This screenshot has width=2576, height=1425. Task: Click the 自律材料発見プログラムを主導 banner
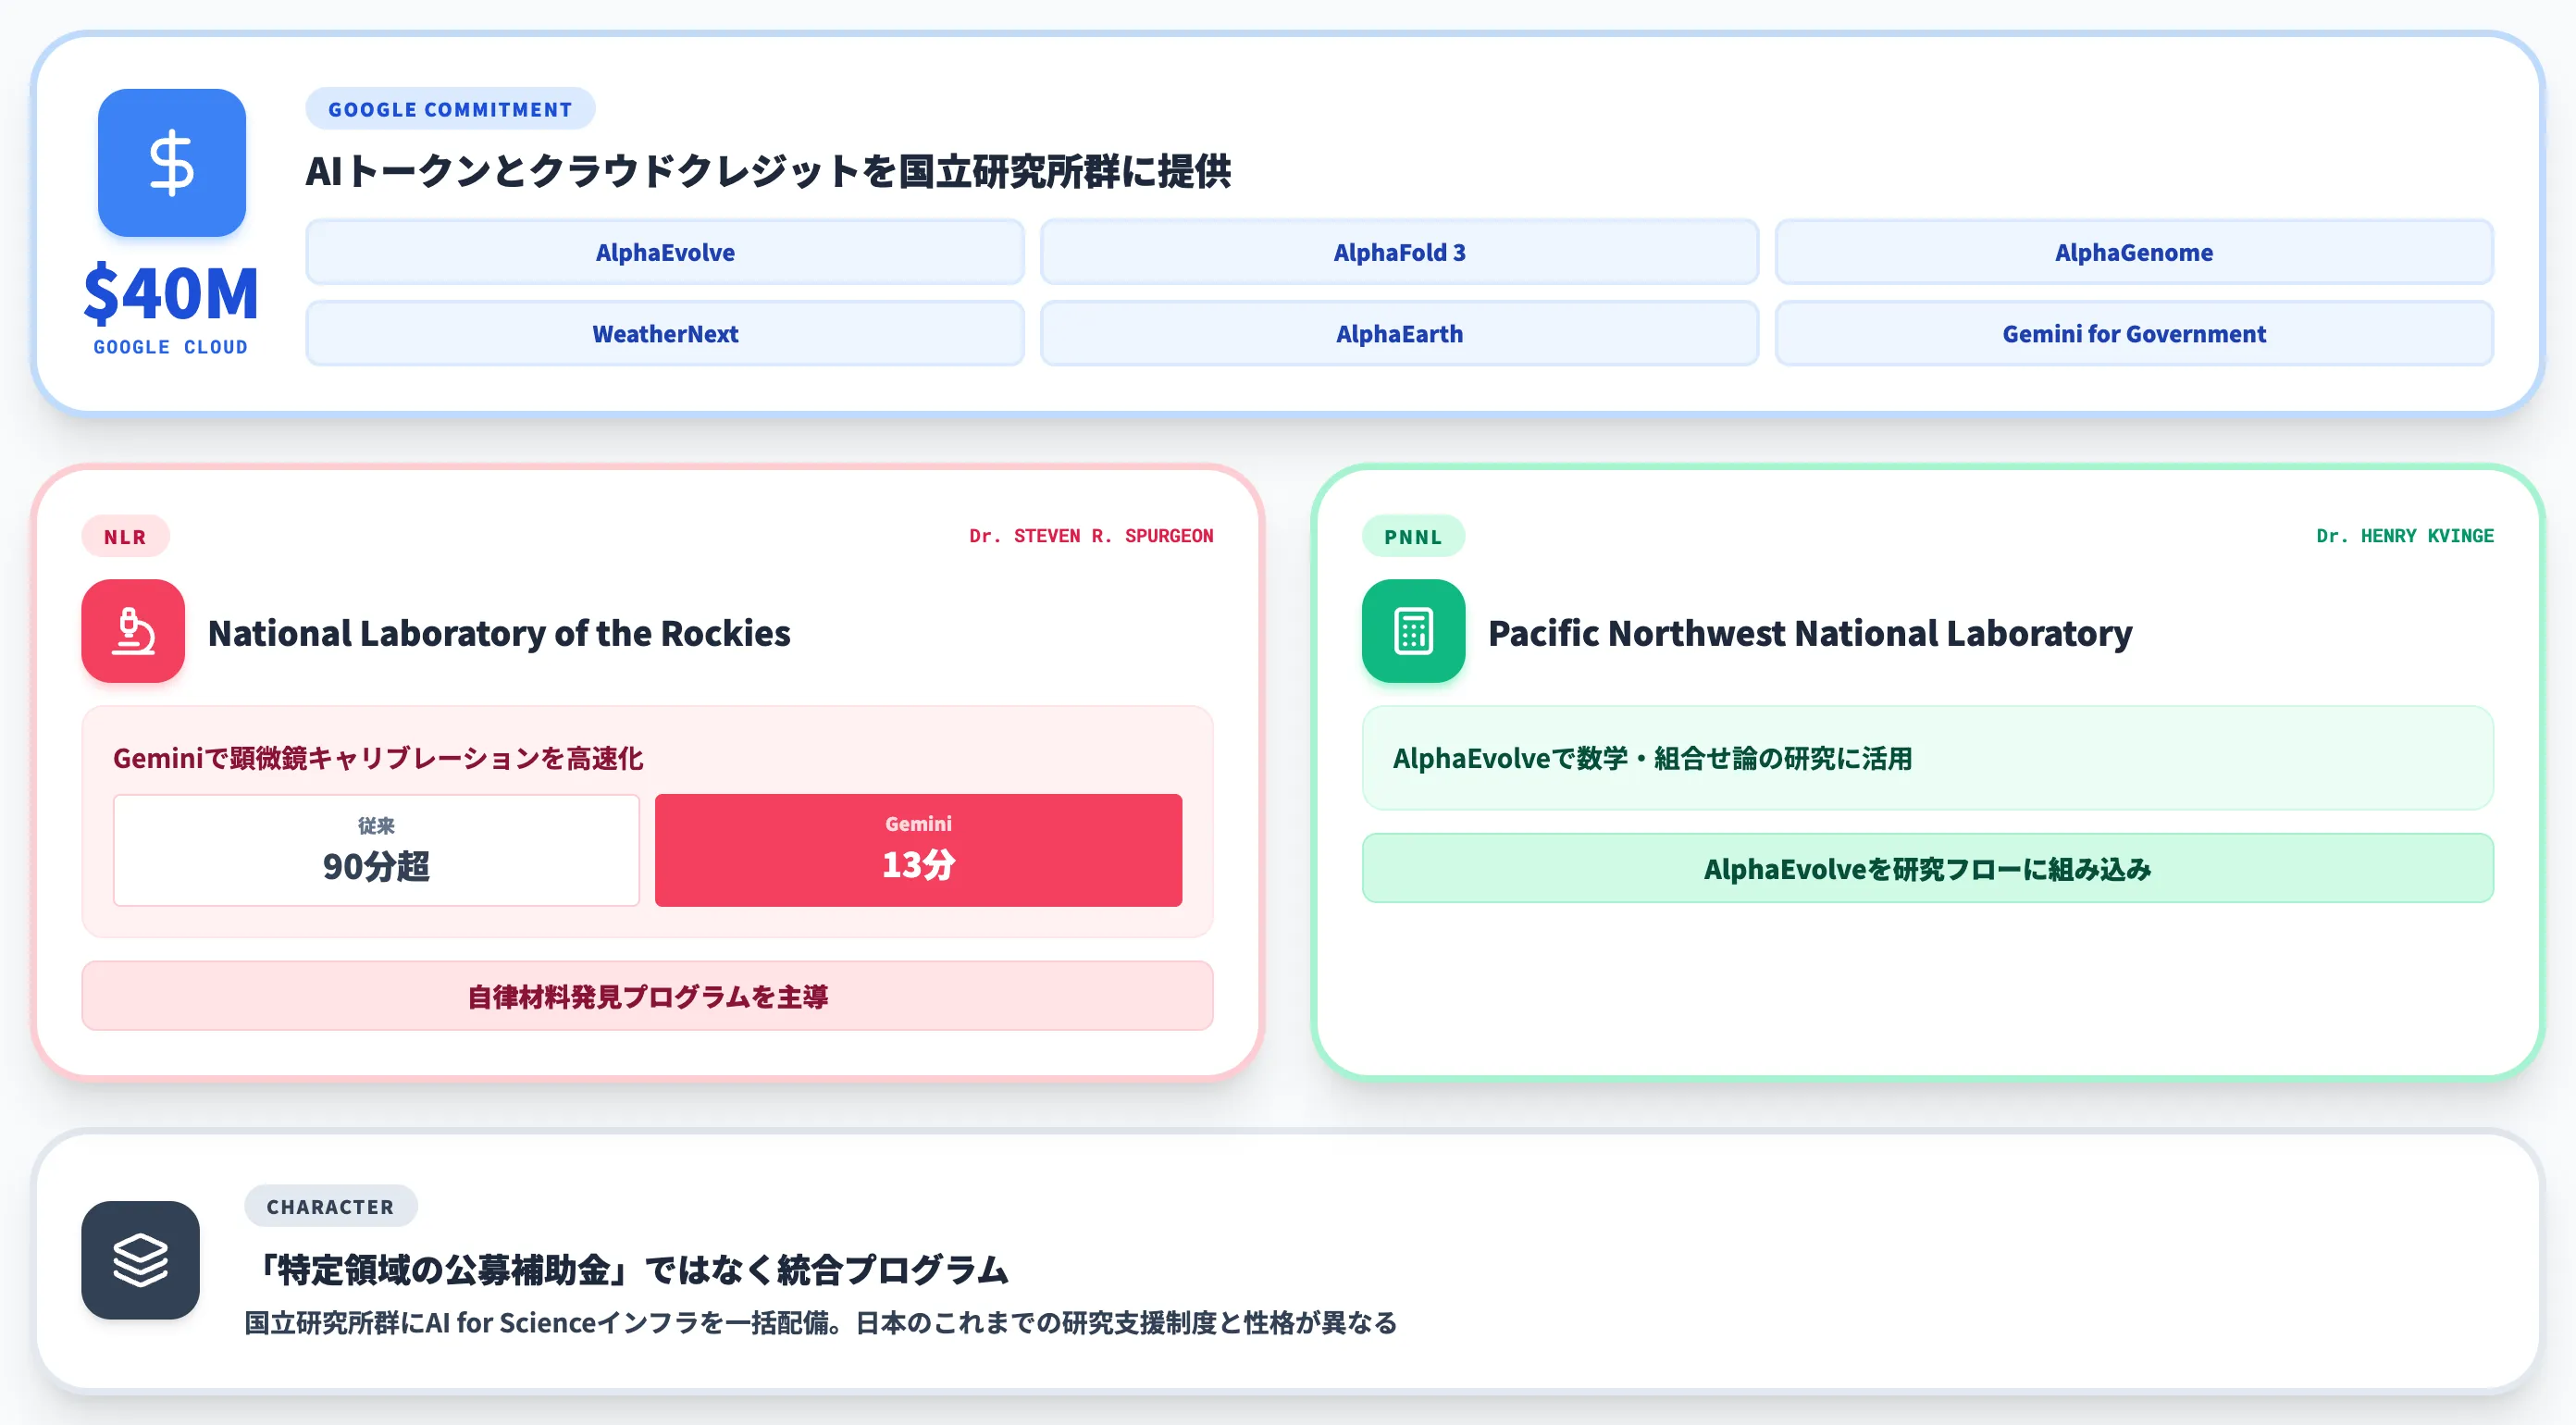(x=647, y=996)
